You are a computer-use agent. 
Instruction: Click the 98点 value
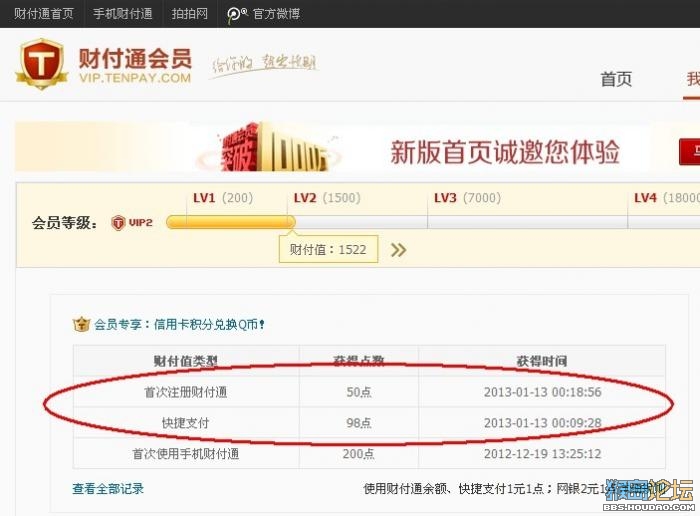(x=359, y=422)
